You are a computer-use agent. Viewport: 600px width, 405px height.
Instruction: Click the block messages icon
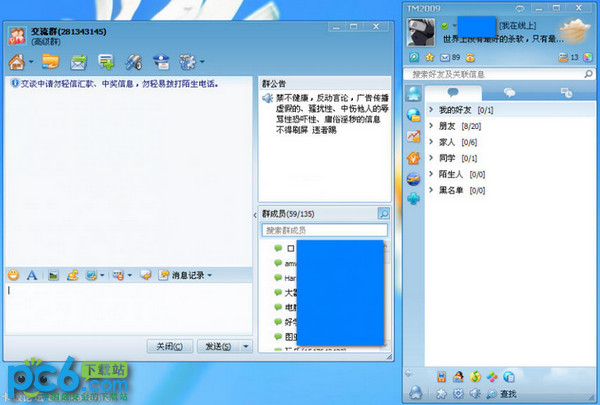tap(118, 275)
